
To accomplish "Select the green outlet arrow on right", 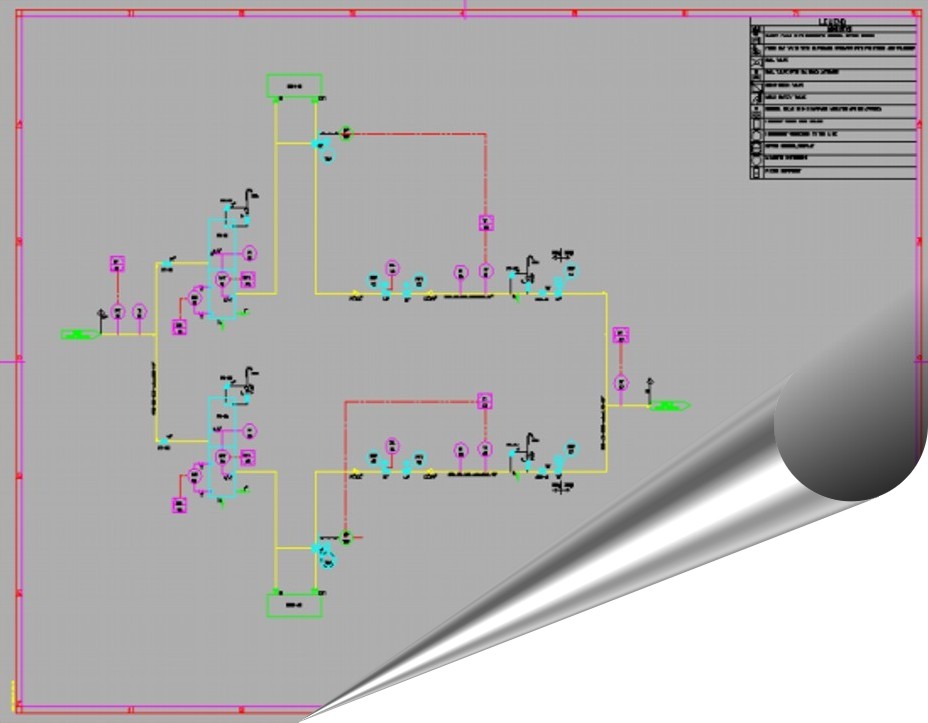I will coord(667,405).
